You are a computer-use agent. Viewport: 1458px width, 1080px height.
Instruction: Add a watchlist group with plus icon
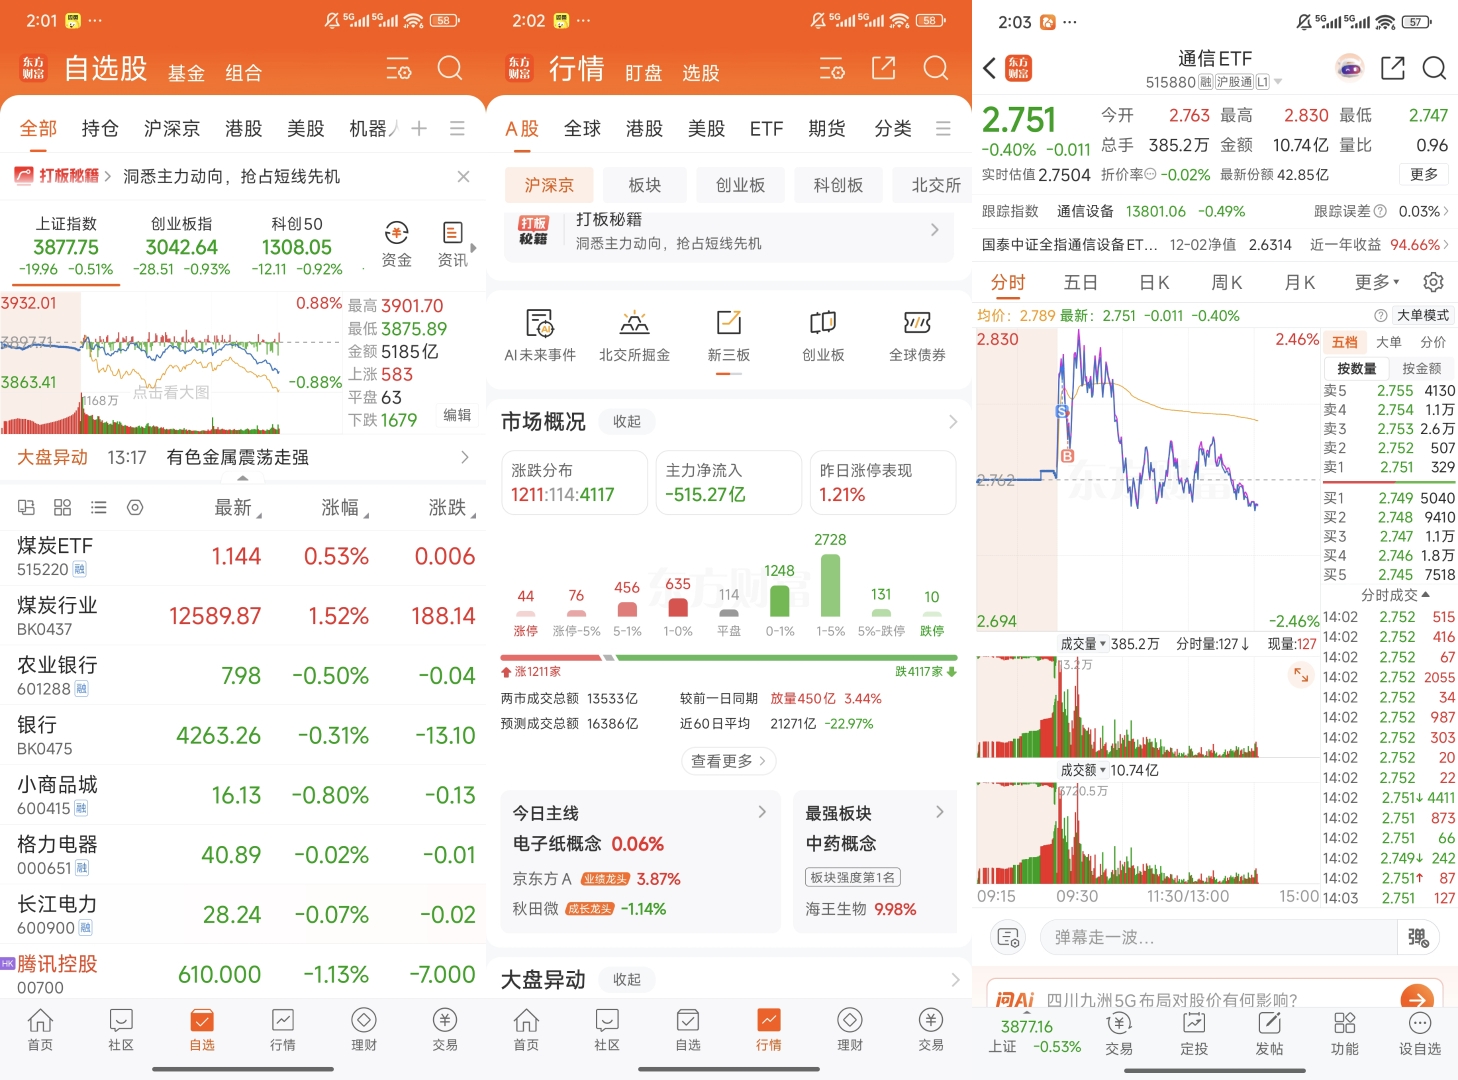(x=419, y=128)
